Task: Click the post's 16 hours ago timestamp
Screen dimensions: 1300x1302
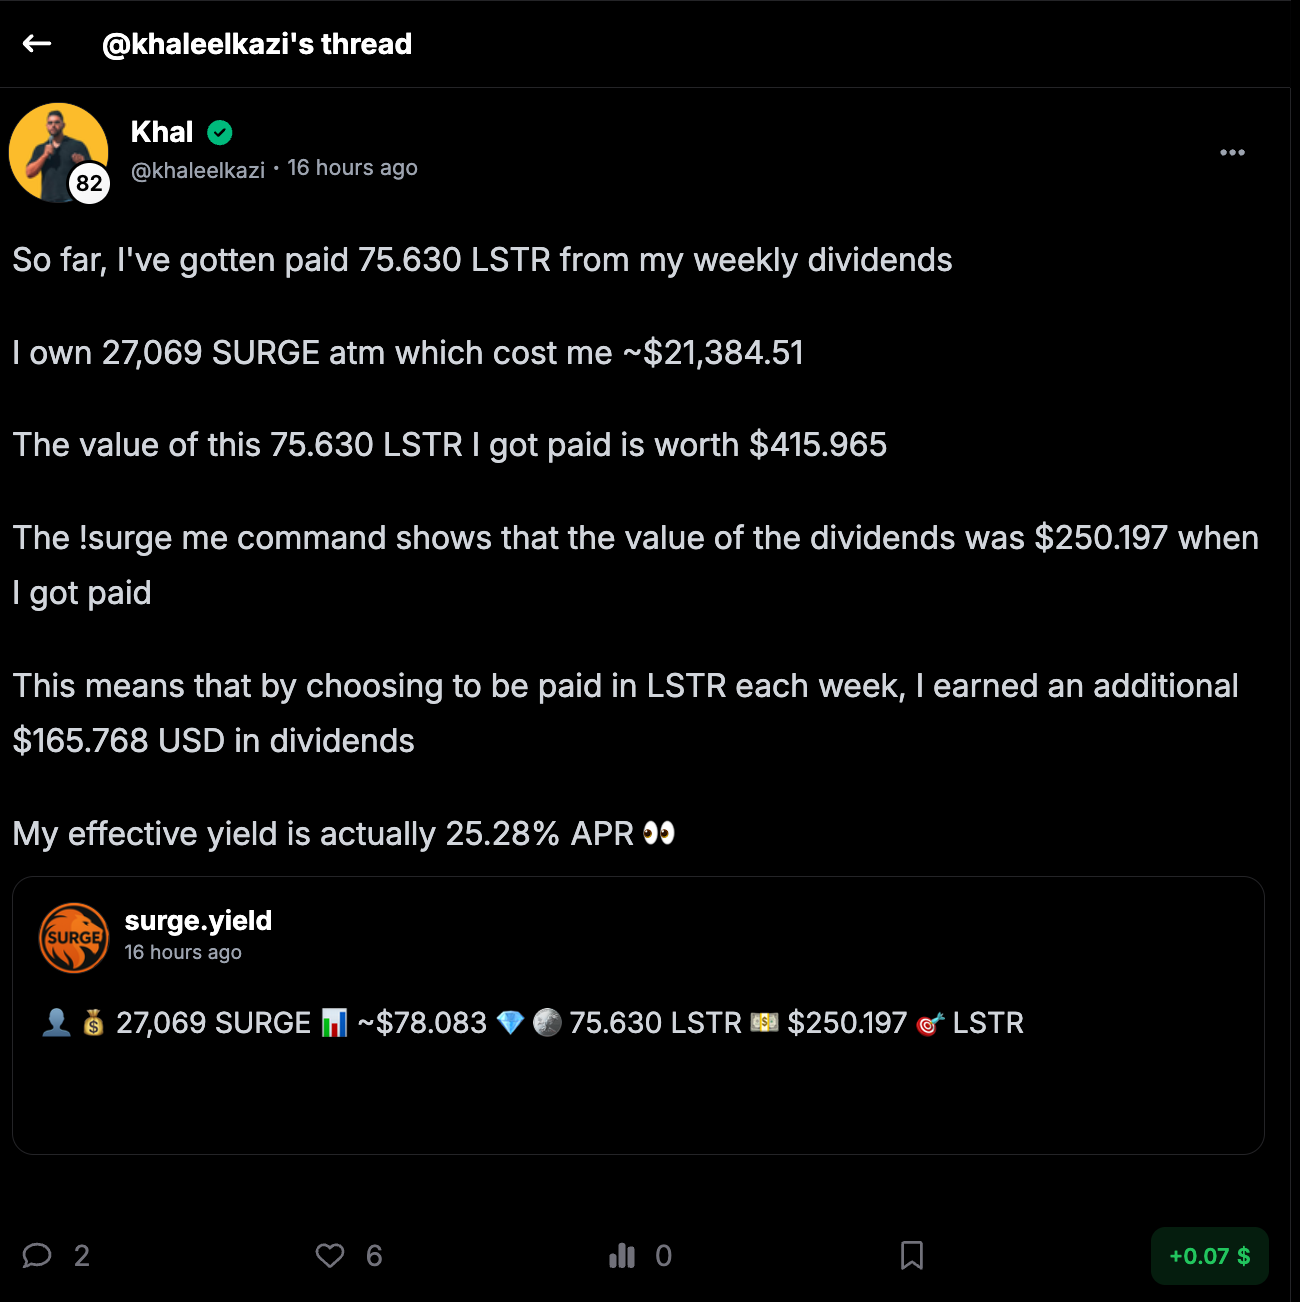Action: 352,168
